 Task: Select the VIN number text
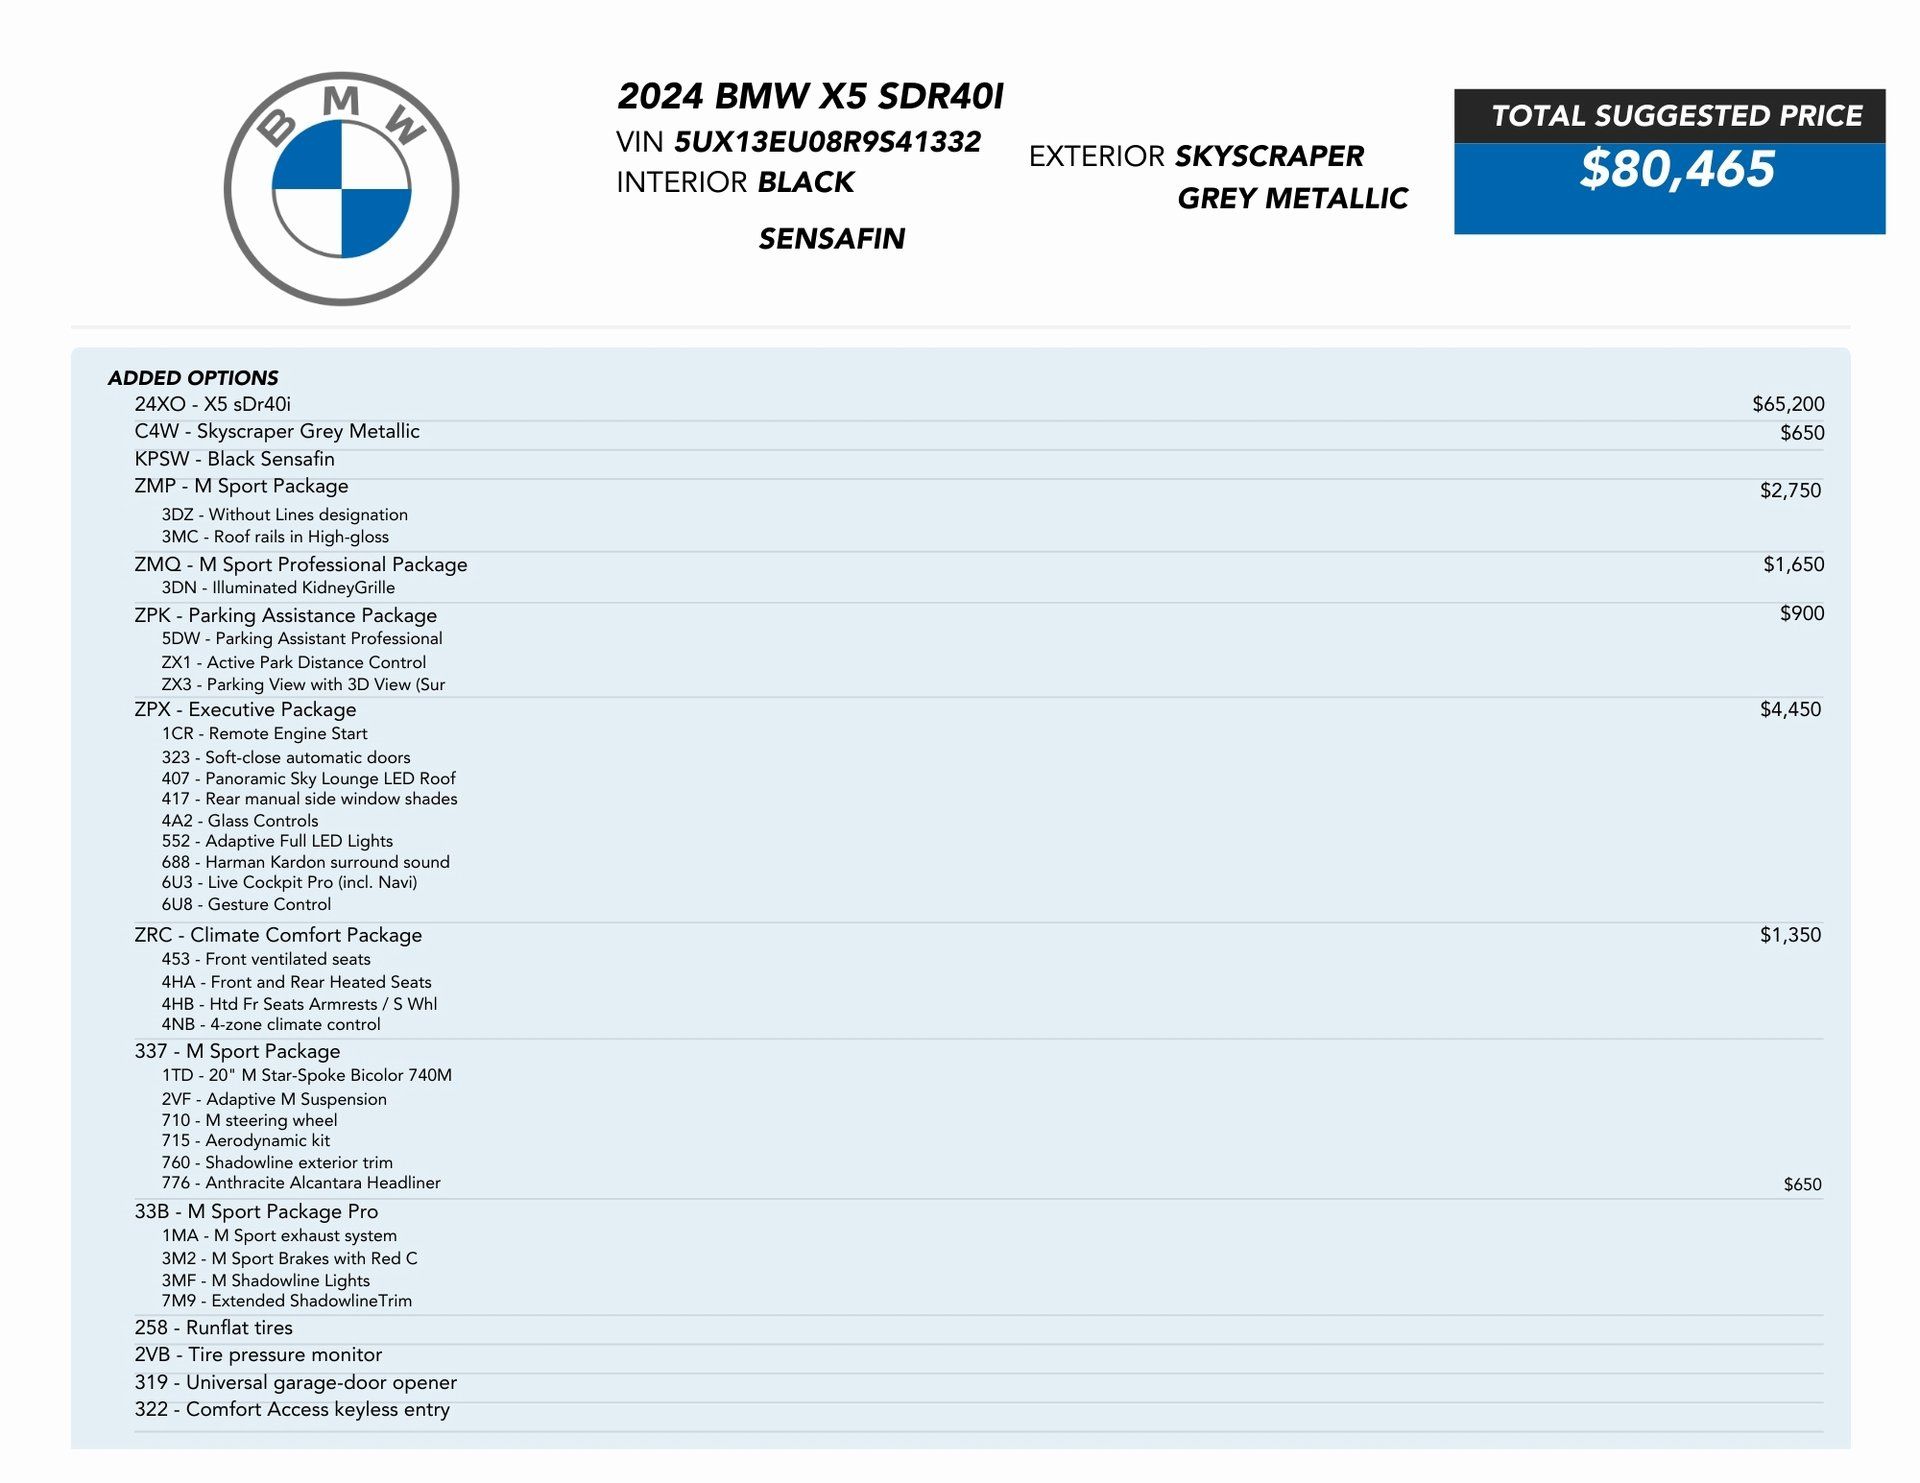pos(826,142)
